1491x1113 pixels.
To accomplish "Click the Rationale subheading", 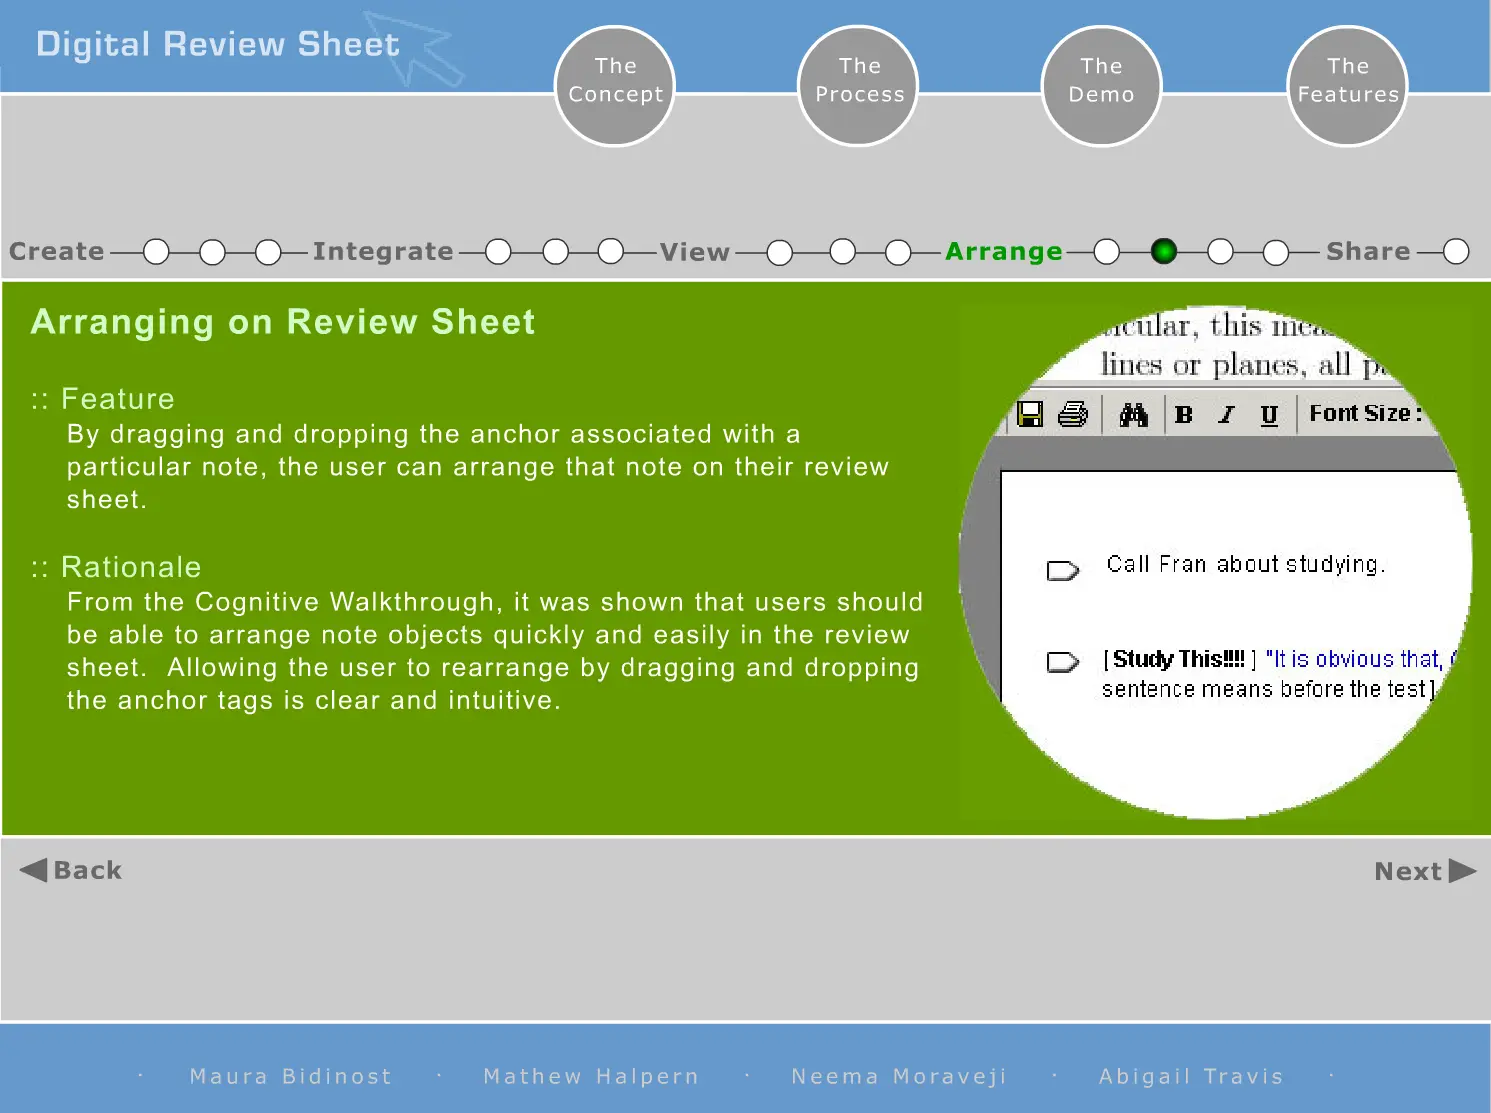I will point(131,567).
